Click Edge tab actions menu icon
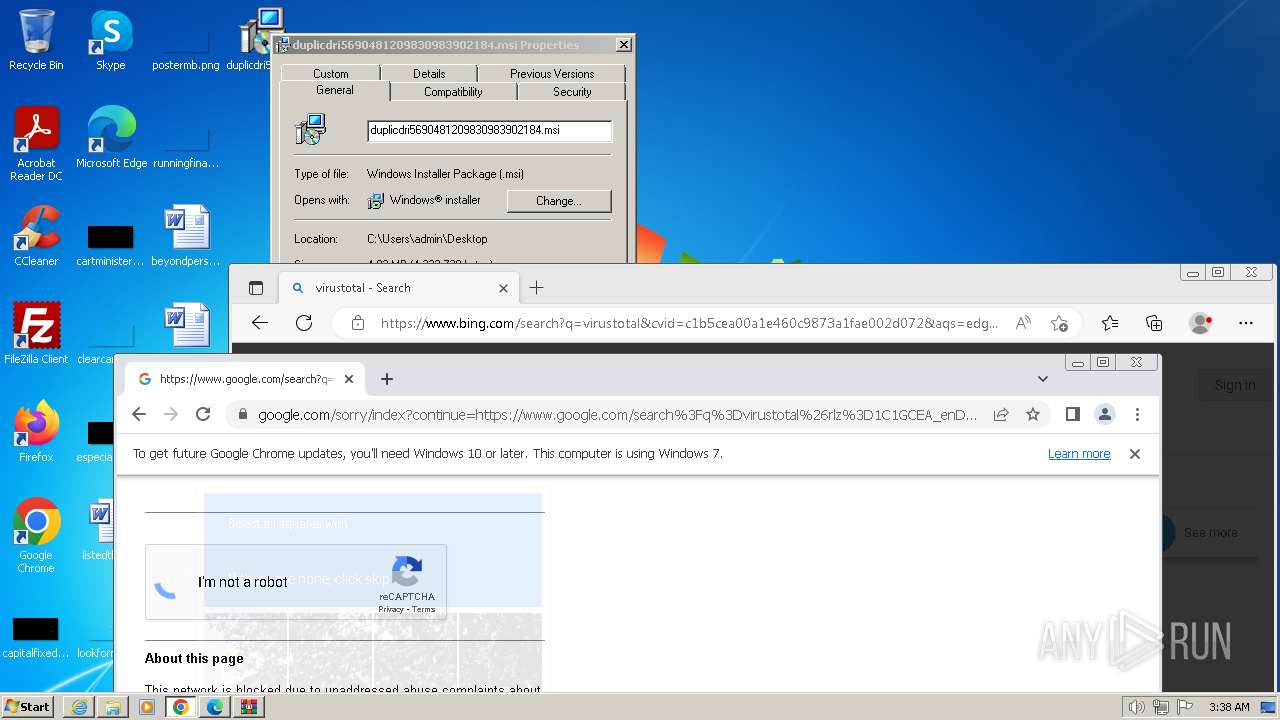1280x720 pixels. point(256,288)
